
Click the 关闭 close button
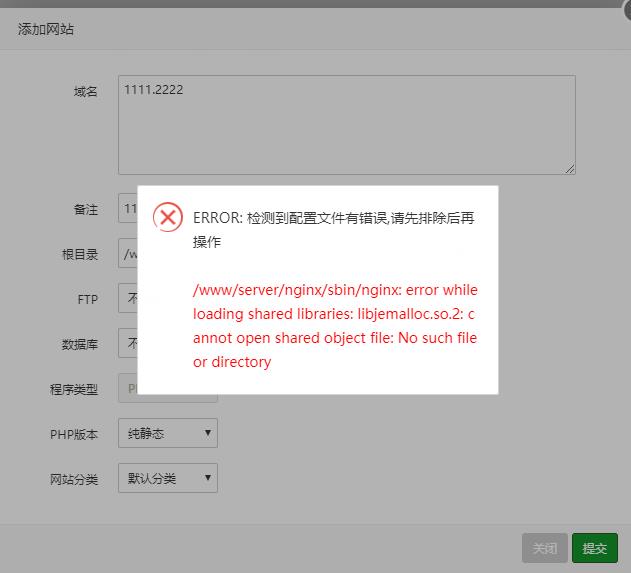point(544,548)
